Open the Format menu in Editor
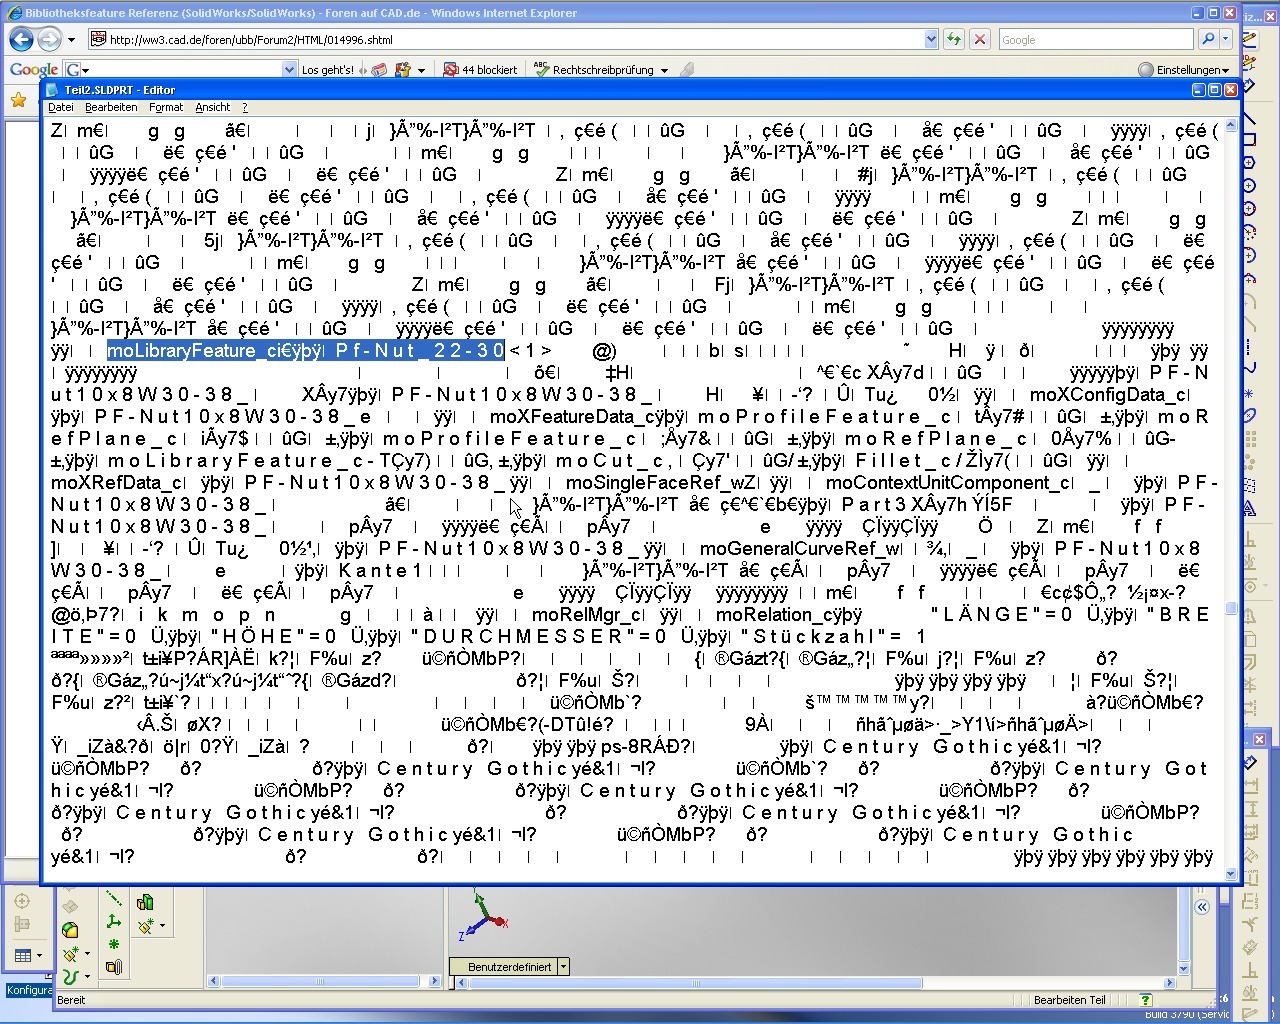Image resolution: width=1280 pixels, height=1024 pixels. [x=166, y=107]
